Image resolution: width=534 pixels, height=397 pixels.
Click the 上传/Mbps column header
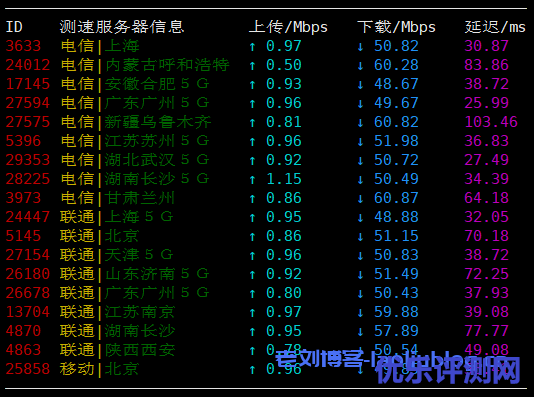pos(288,27)
